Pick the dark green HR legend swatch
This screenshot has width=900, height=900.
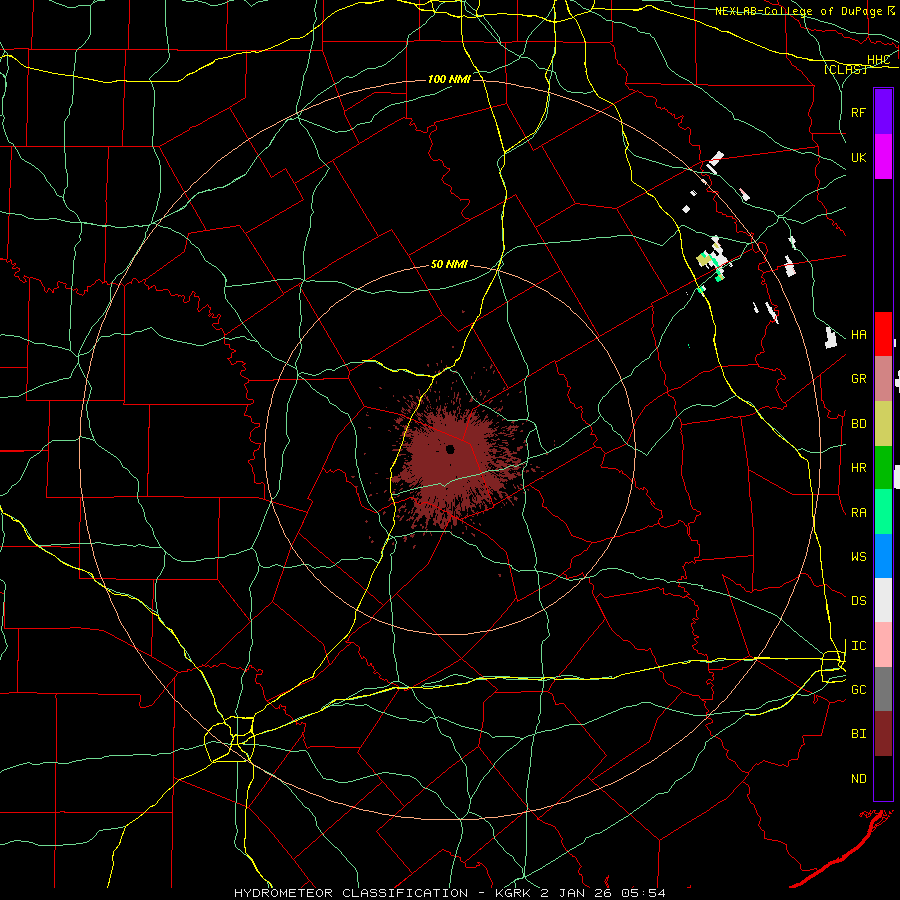point(883,468)
